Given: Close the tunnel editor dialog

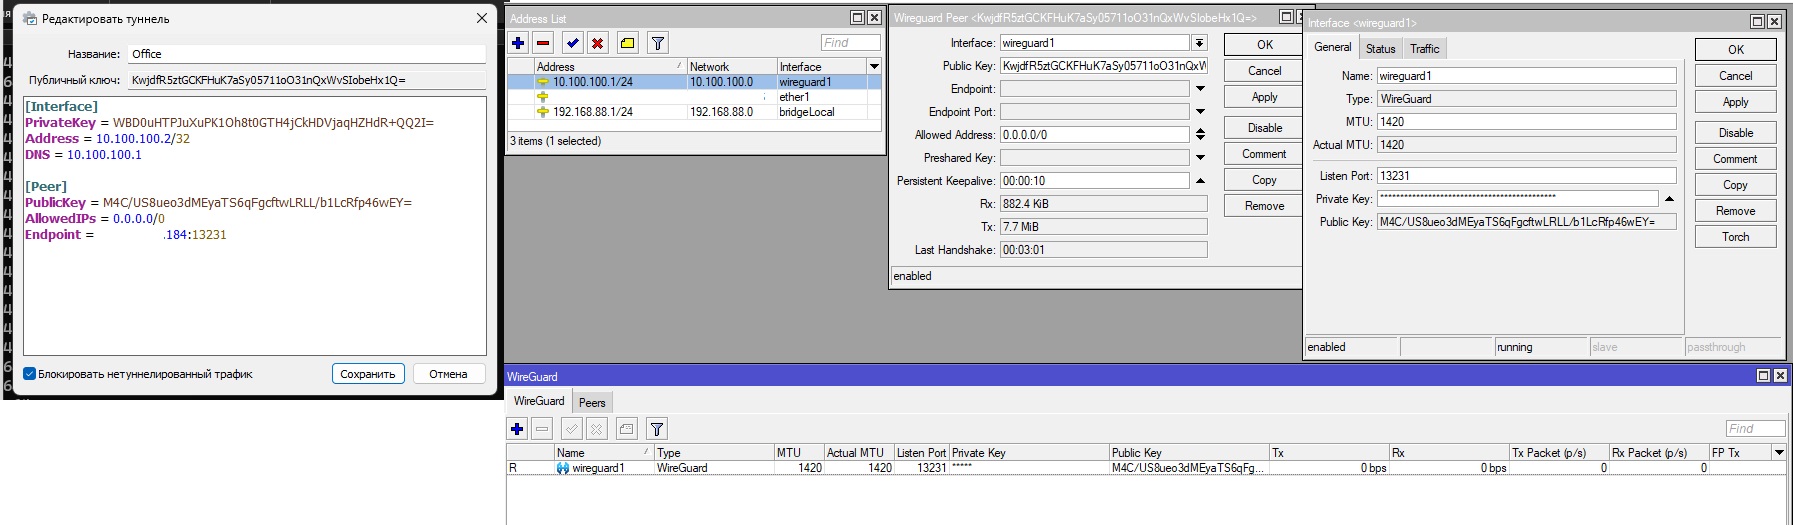Looking at the screenshot, I should pyautogui.click(x=482, y=18).
